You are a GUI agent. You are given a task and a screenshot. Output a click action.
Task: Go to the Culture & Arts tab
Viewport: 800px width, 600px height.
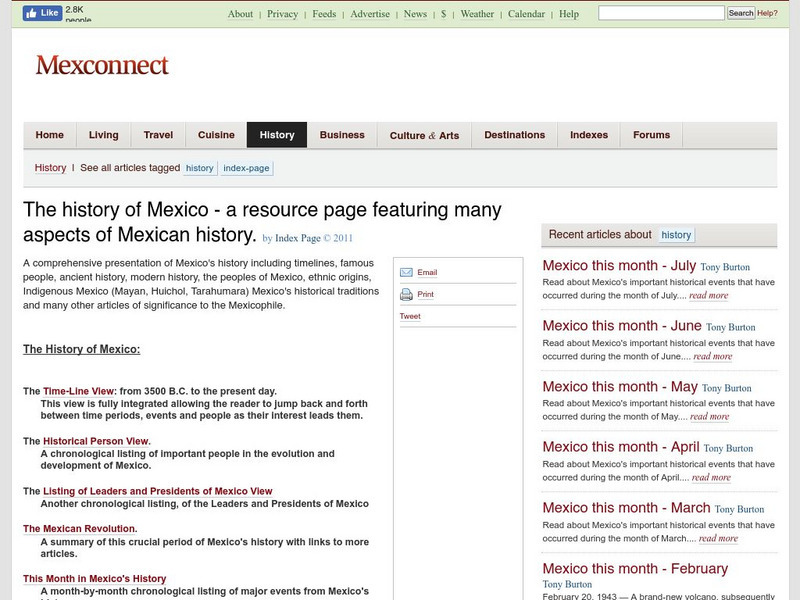(x=424, y=135)
